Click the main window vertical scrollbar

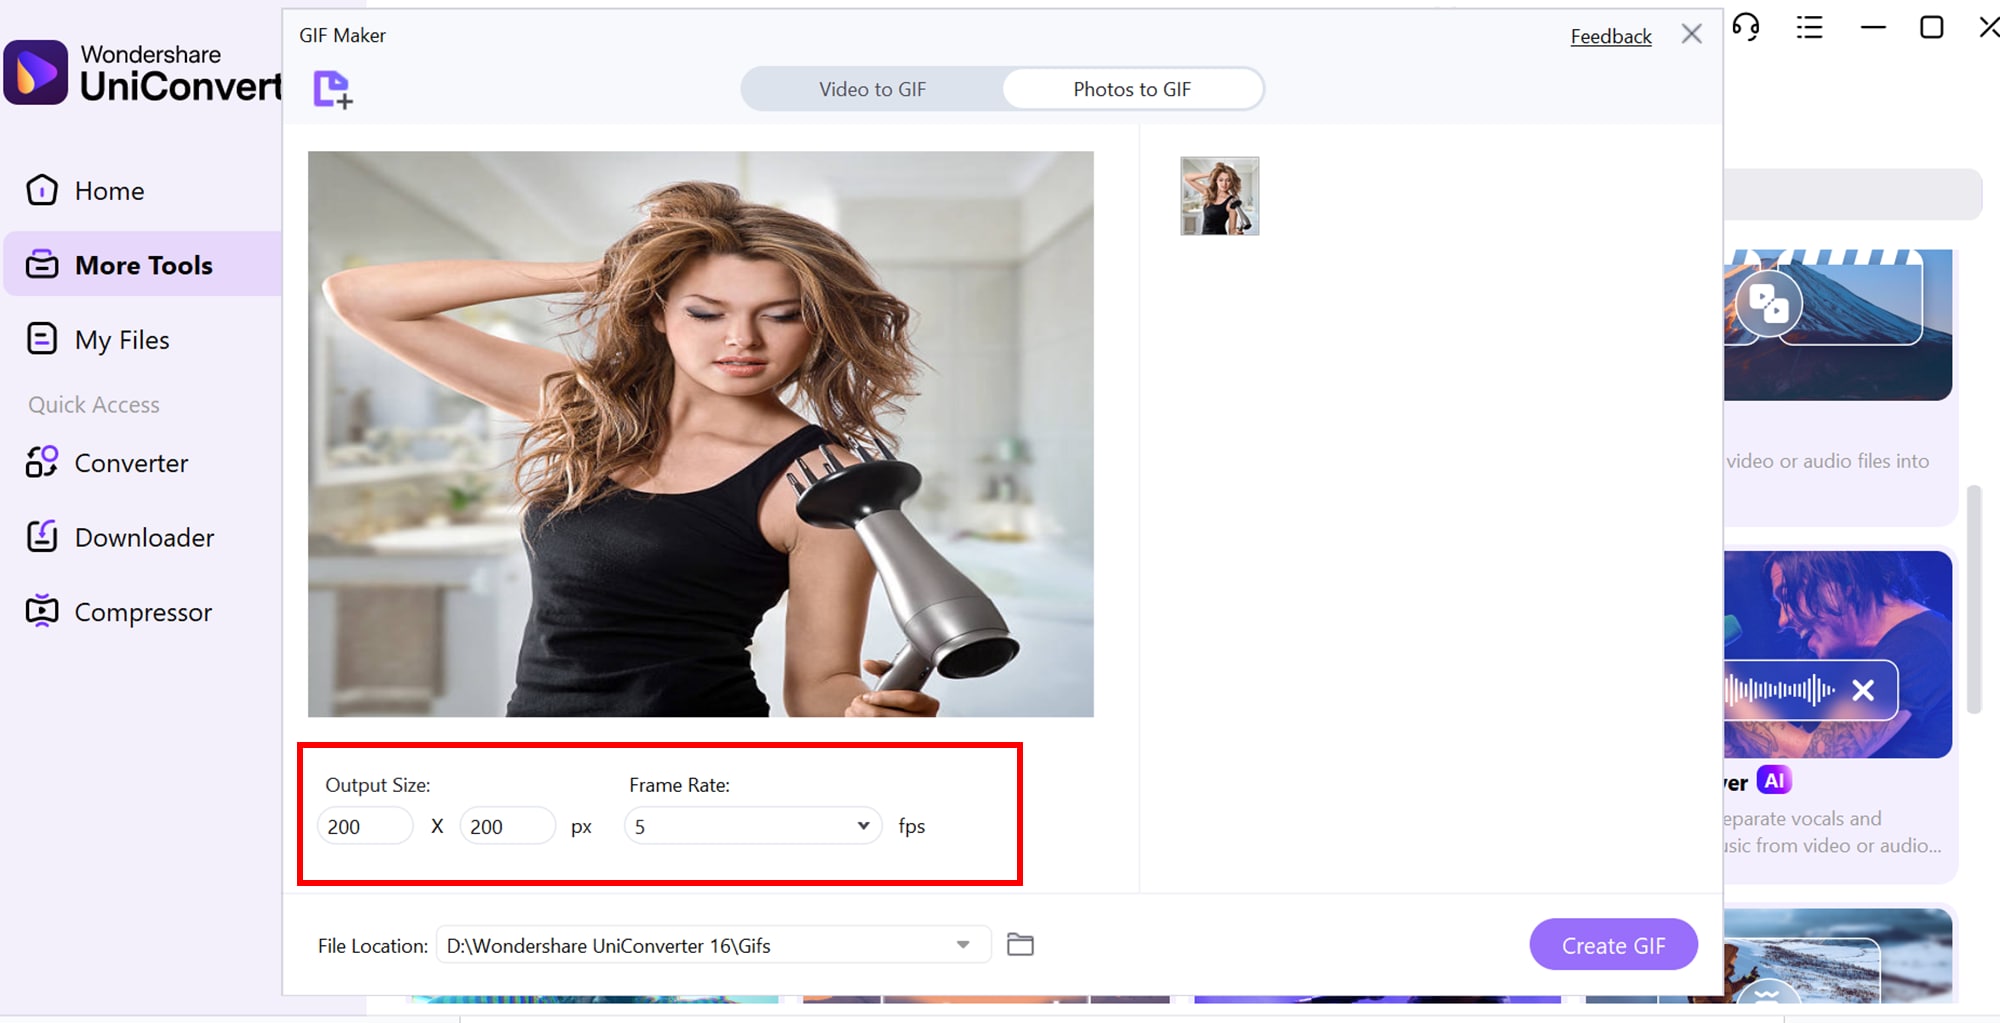pyautogui.click(x=1974, y=600)
